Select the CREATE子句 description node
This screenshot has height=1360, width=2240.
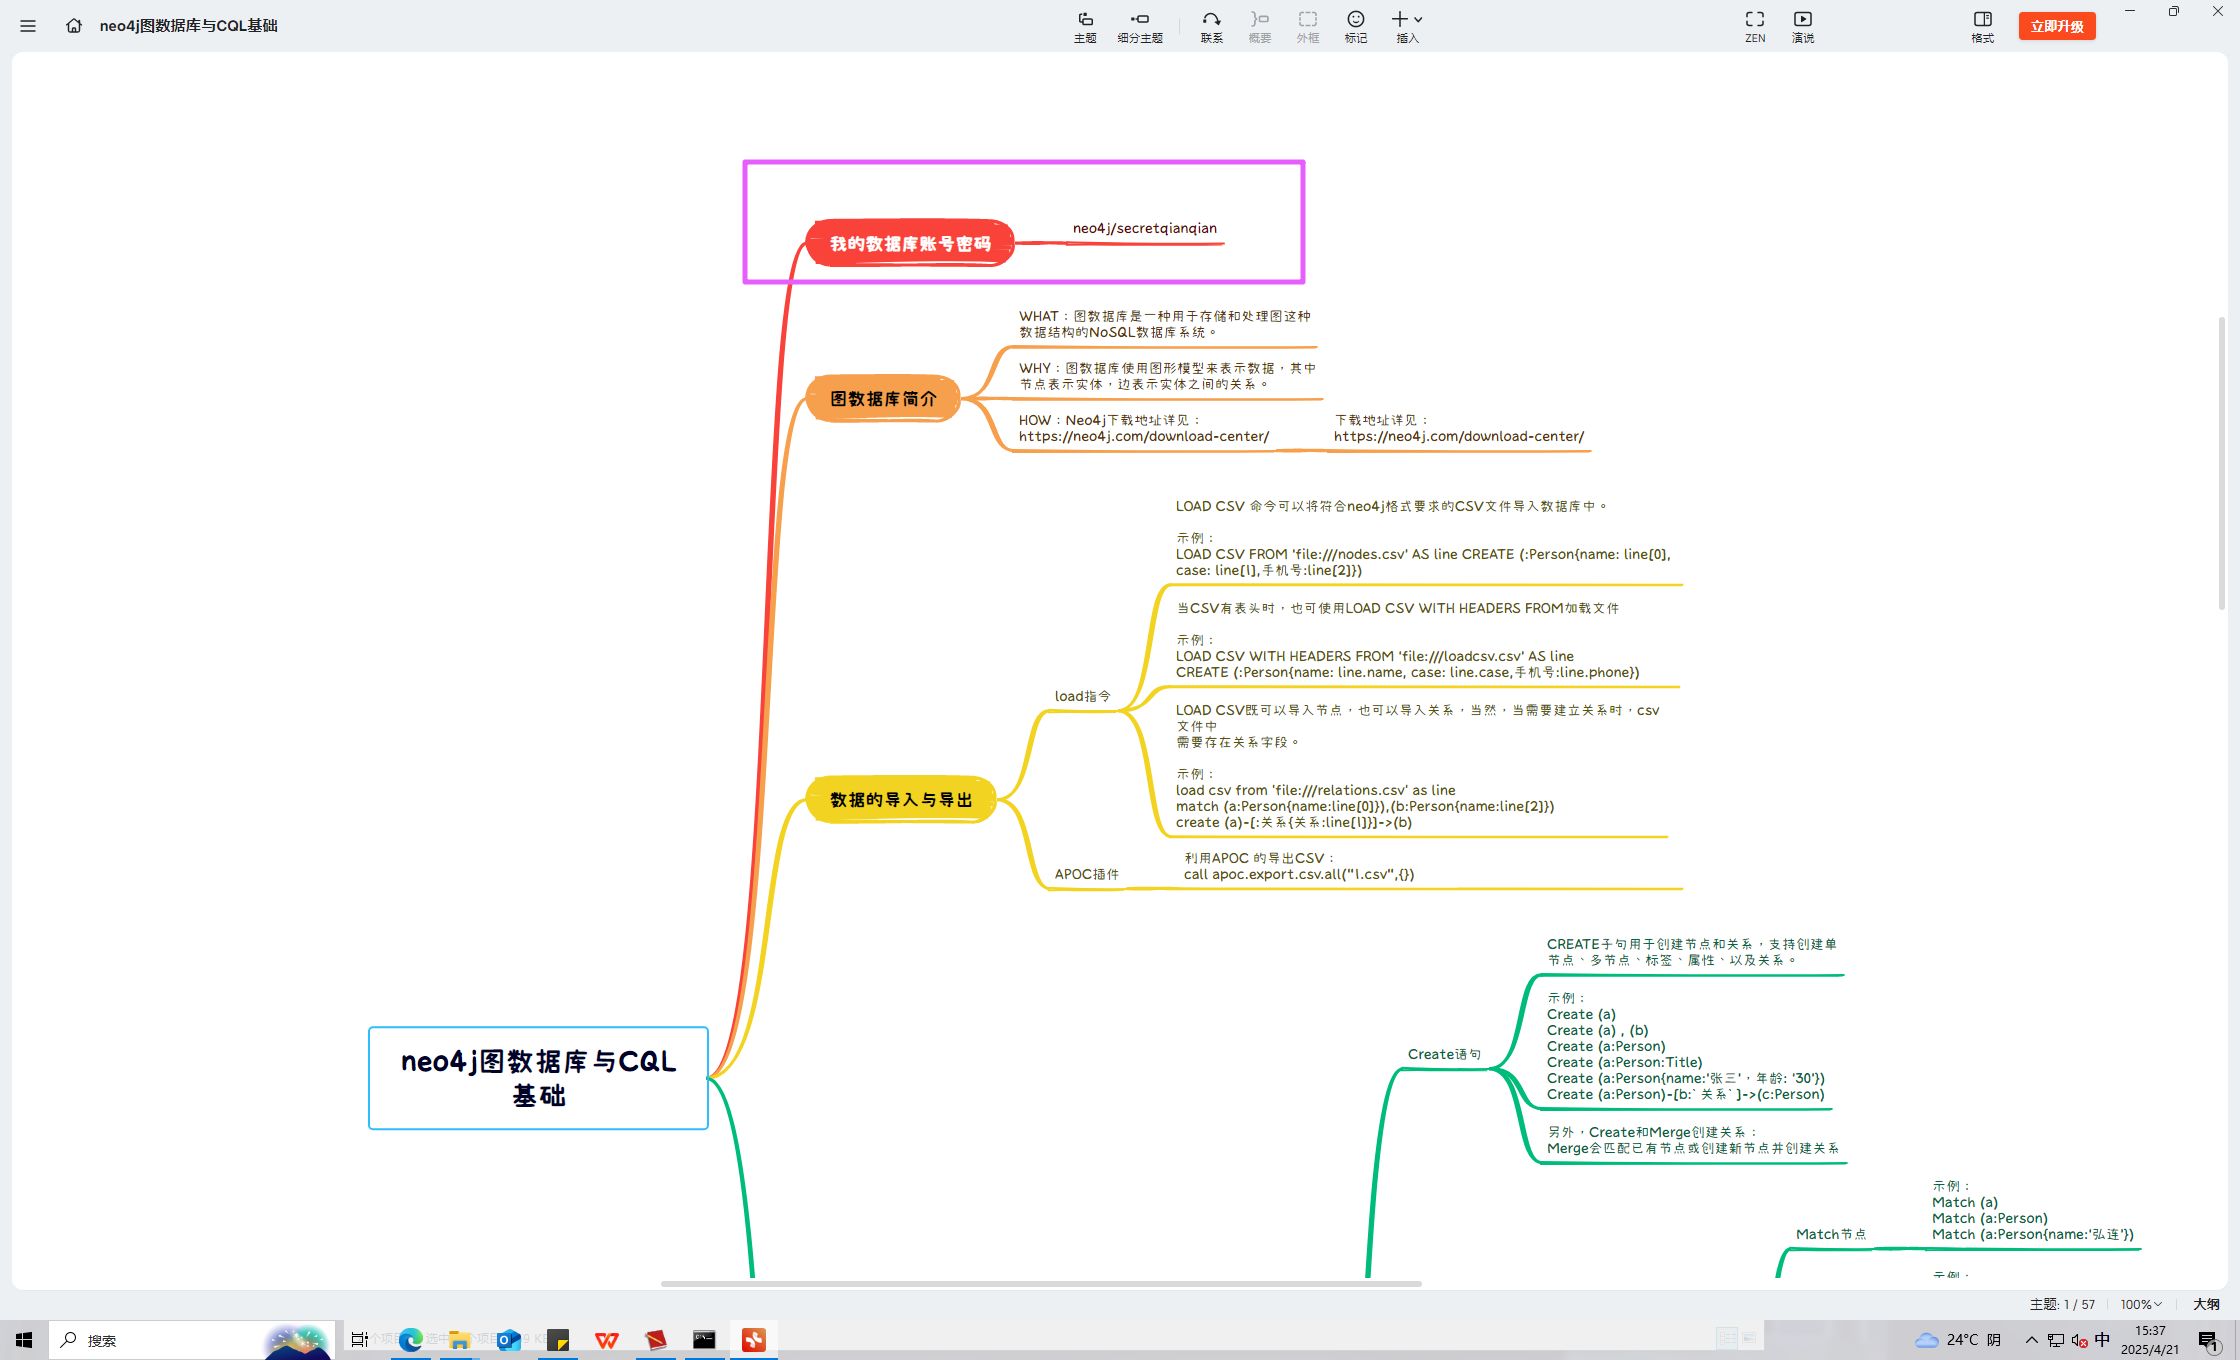pos(1692,952)
